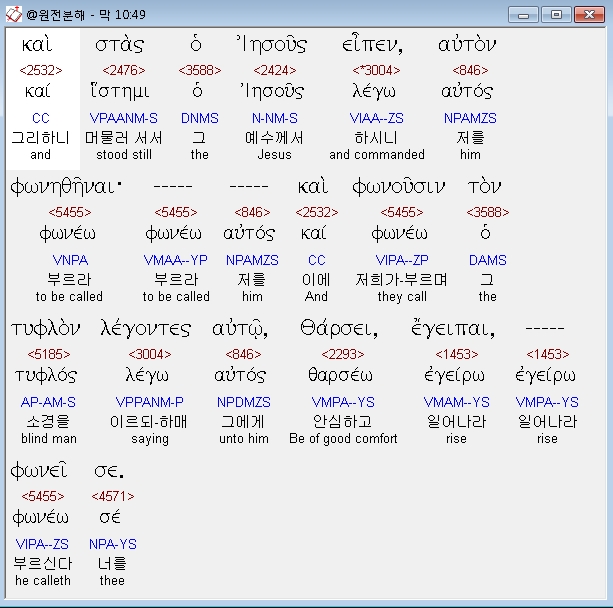Click the English gloss "unto him"

coord(244,439)
